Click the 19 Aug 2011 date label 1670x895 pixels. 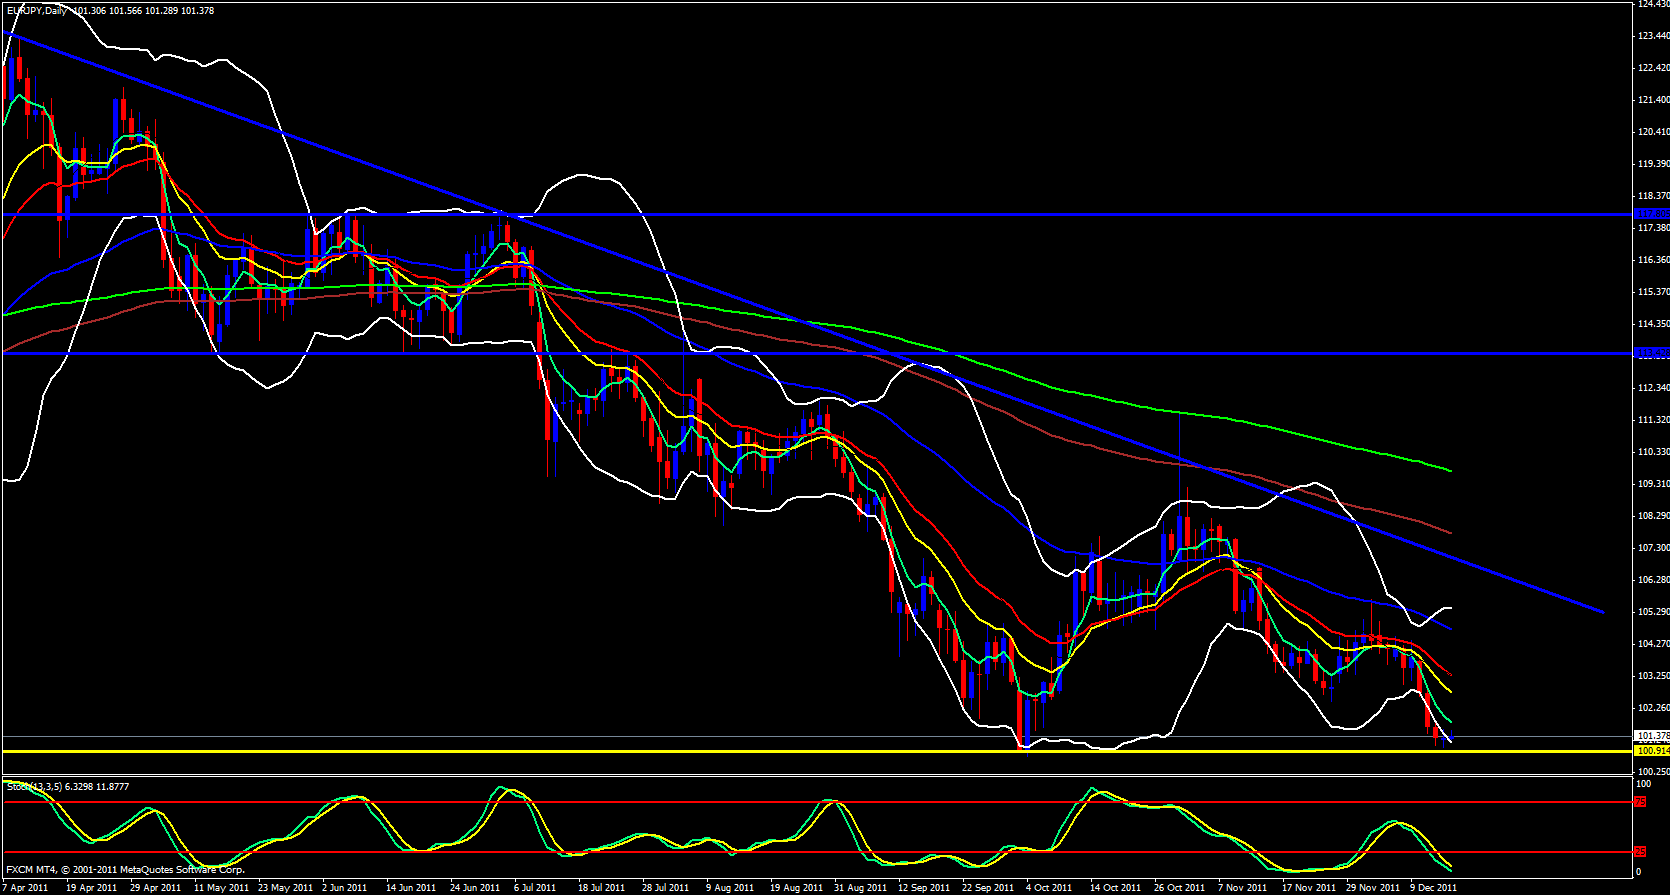[x=796, y=887]
